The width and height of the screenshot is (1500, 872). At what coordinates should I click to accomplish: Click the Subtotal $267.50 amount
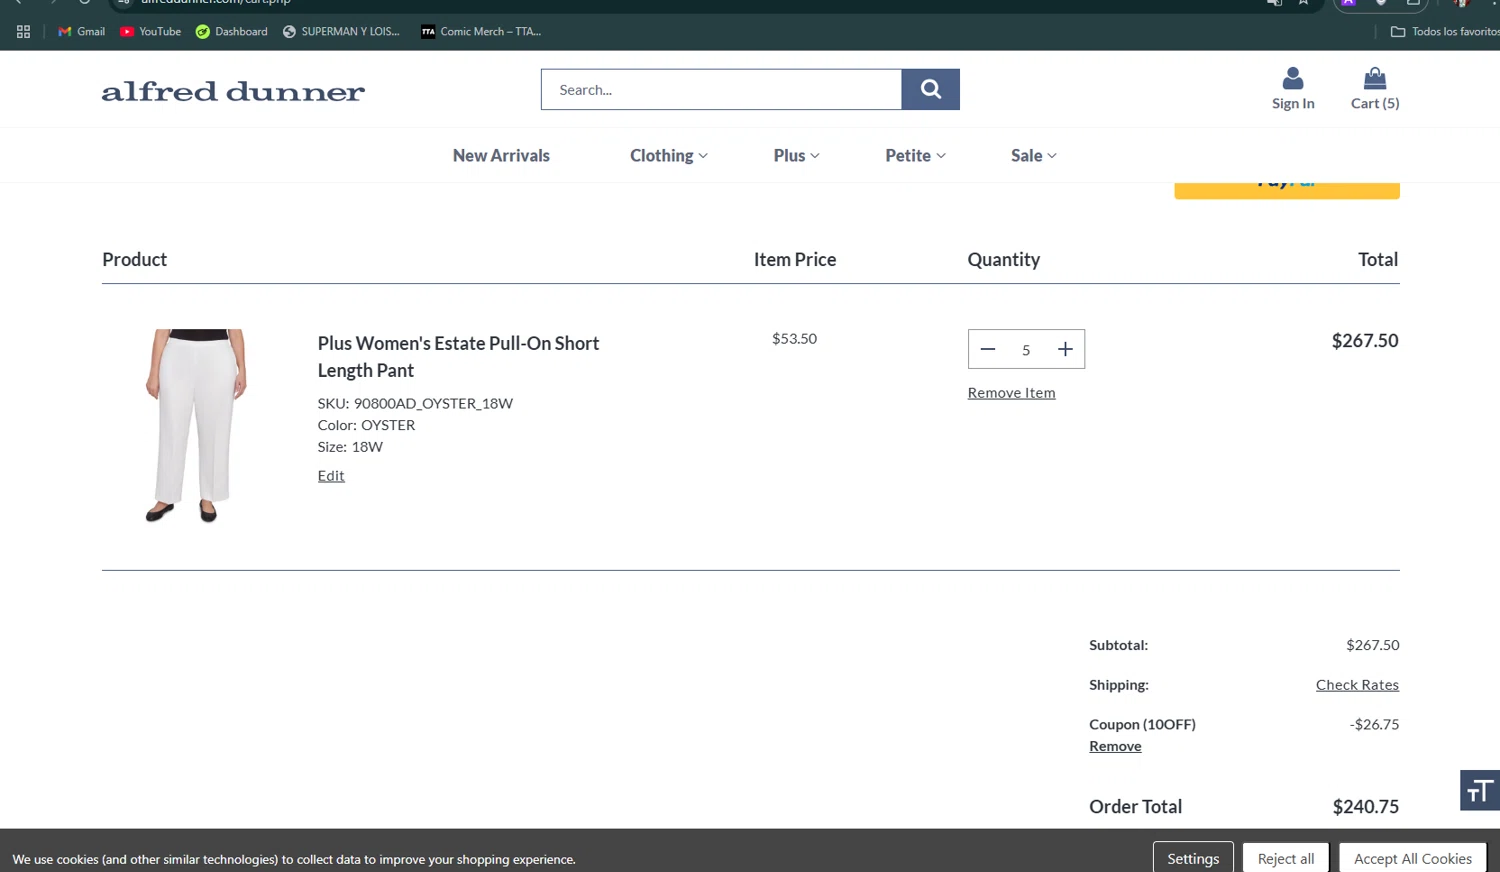(1373, 645)
